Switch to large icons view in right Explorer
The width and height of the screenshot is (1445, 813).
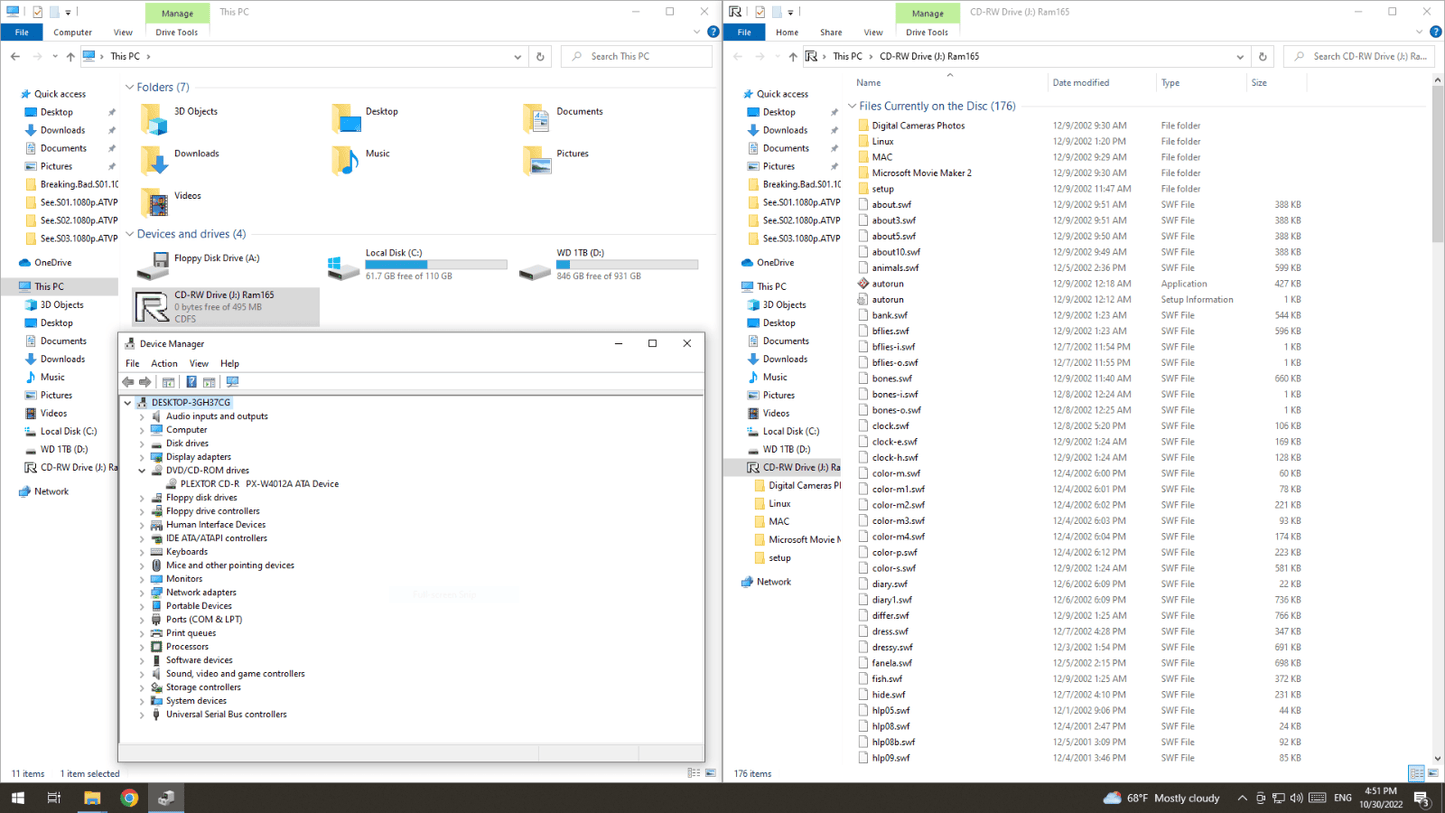coord(1433,774)
